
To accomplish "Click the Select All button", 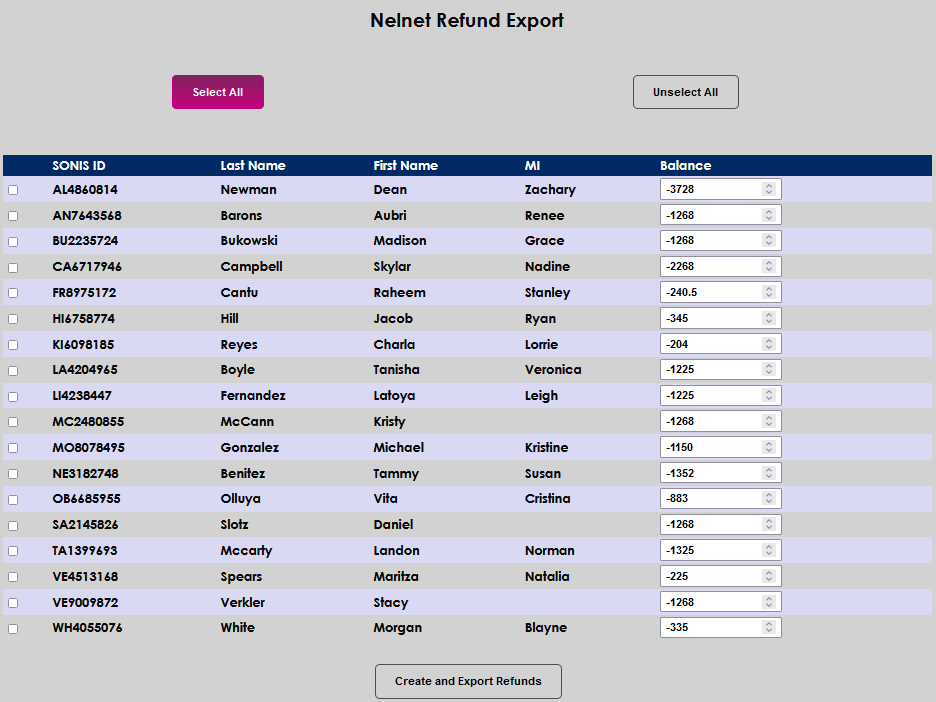I will tap(217, 91).
